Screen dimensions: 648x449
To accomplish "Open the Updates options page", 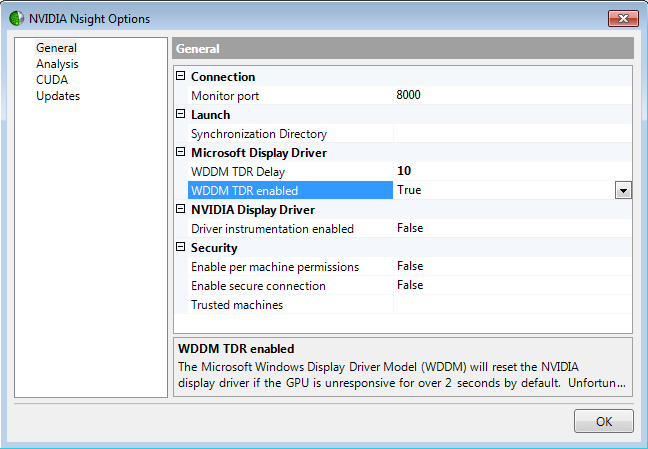I will coord(58,96).
